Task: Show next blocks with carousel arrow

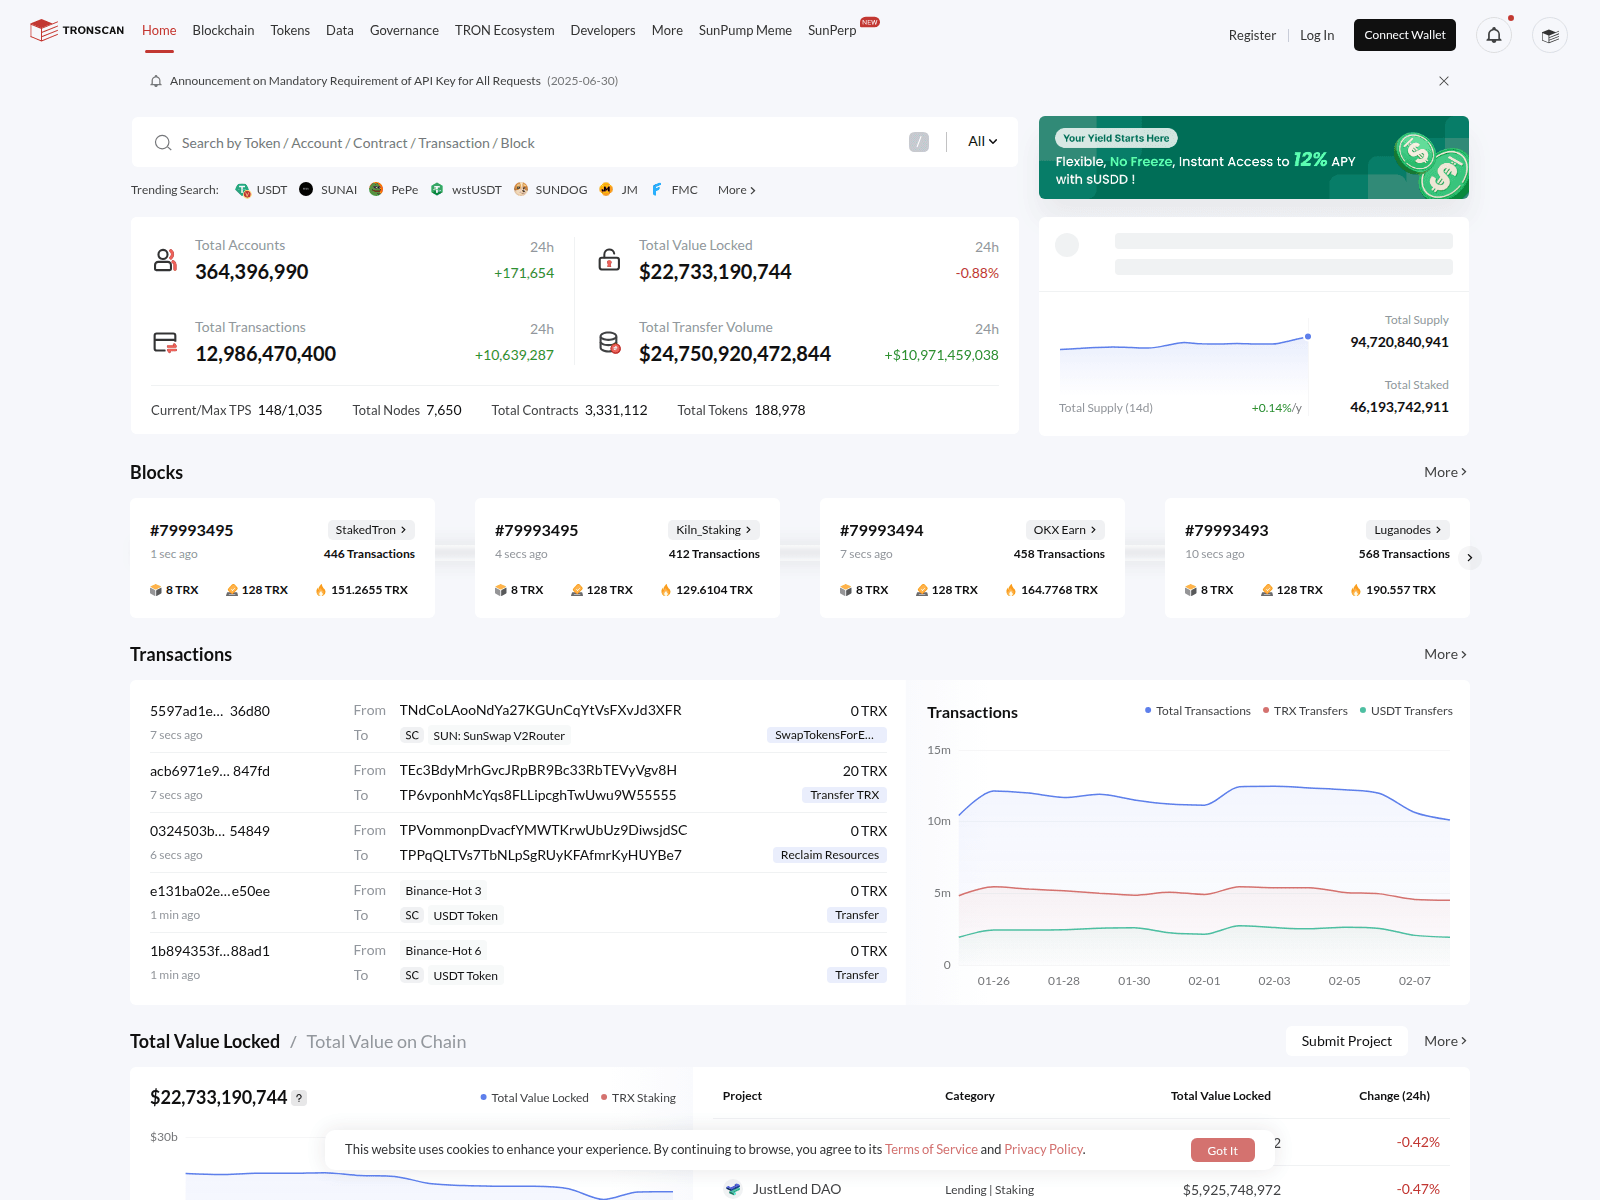Action: pyautogui.click(x=1470, y=558)
